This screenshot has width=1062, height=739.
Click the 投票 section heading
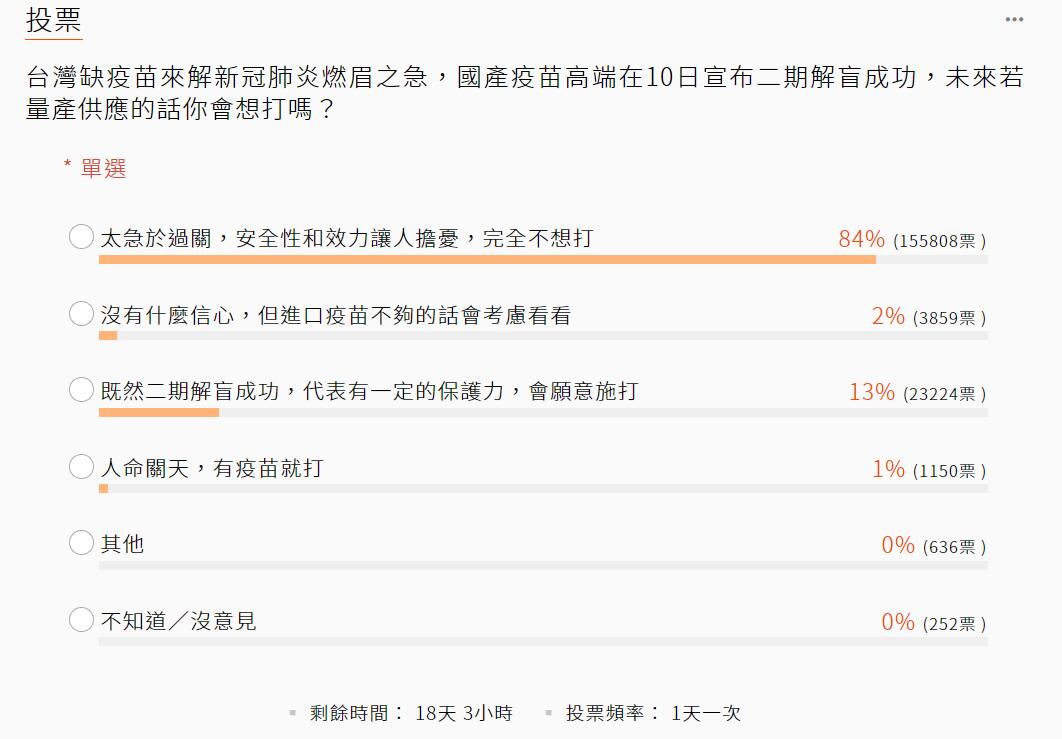(54, 20)
